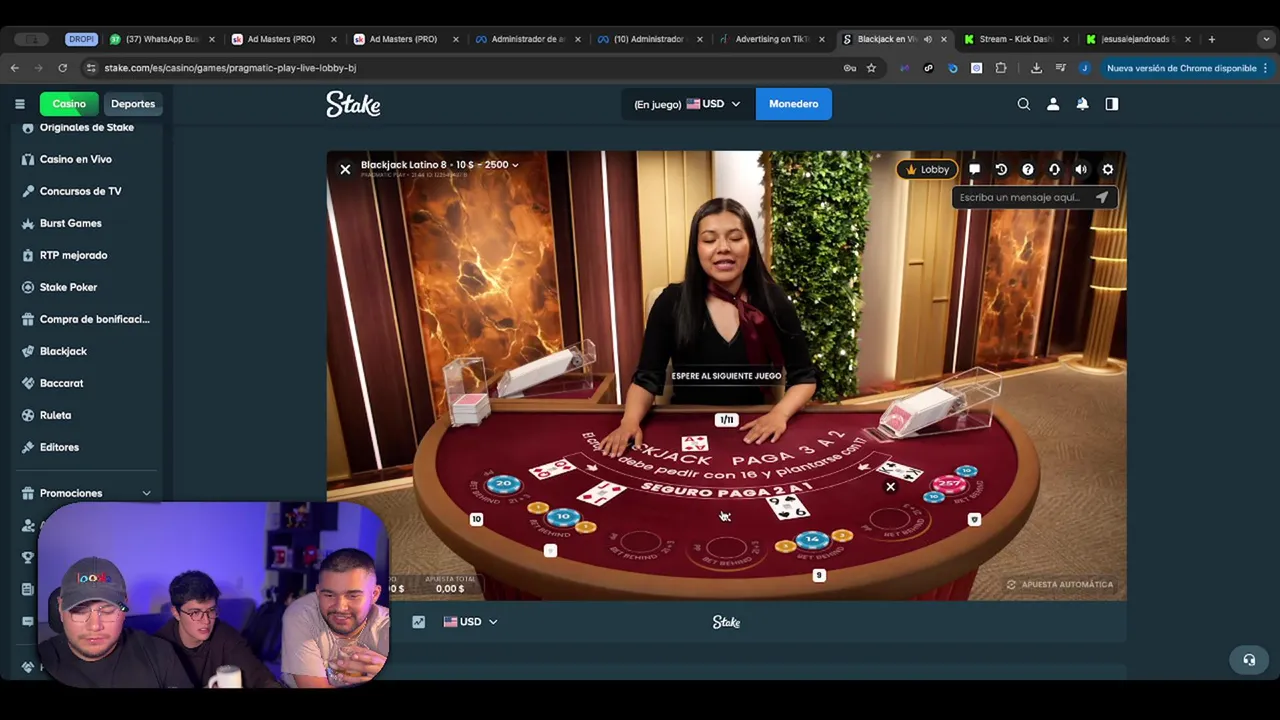
Task: Dismiss the X marker on the table
Action: tap(890, 487)
